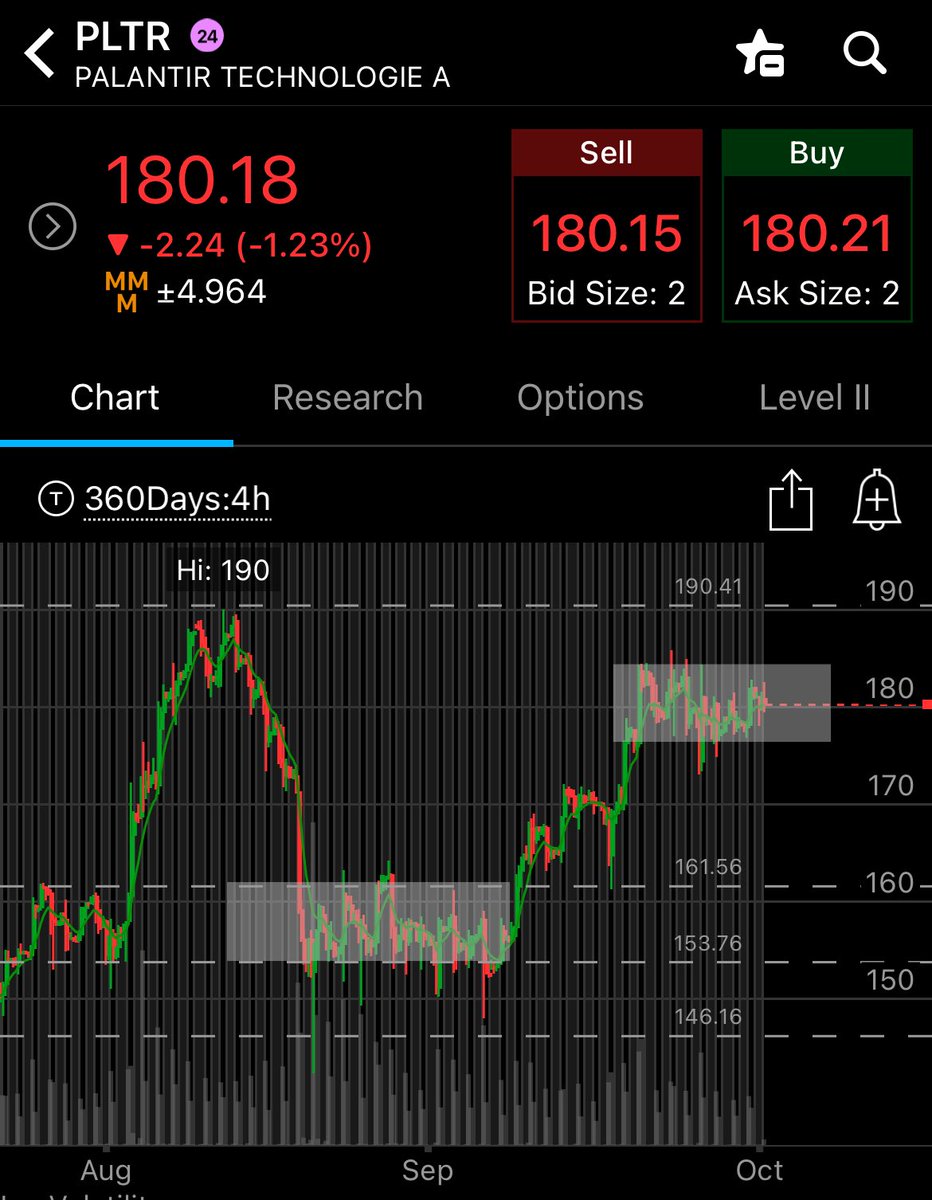The image size is (932, 1200).
Task: Expand quote details with circled arrow
Action: click(x=52, y=228)
